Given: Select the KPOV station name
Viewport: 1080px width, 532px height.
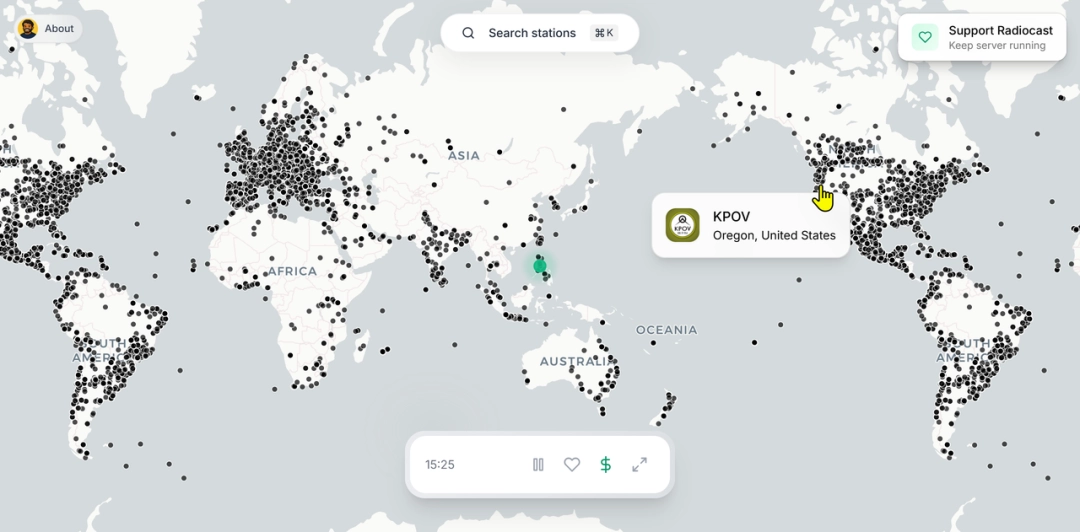Looking at the screenshot, I should (x=731, y=216).
